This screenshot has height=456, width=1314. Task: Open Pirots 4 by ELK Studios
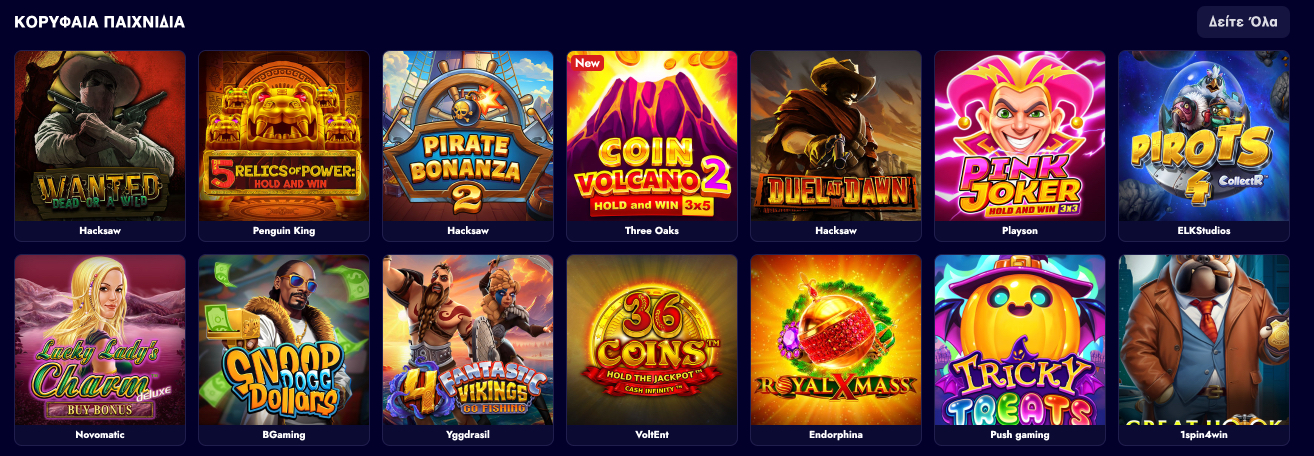tap(1204, 136)
